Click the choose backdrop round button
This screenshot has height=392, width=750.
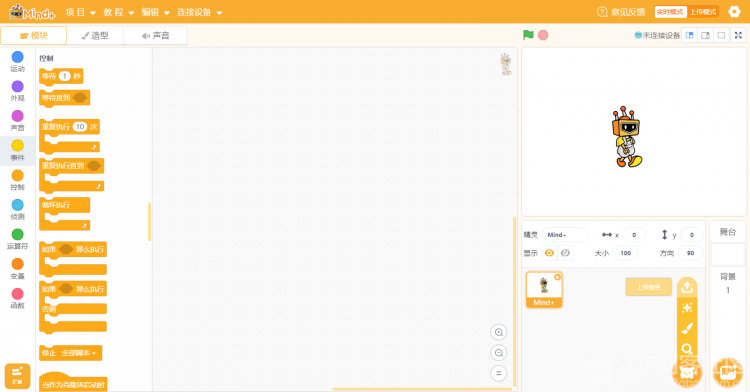pos(728,372)
